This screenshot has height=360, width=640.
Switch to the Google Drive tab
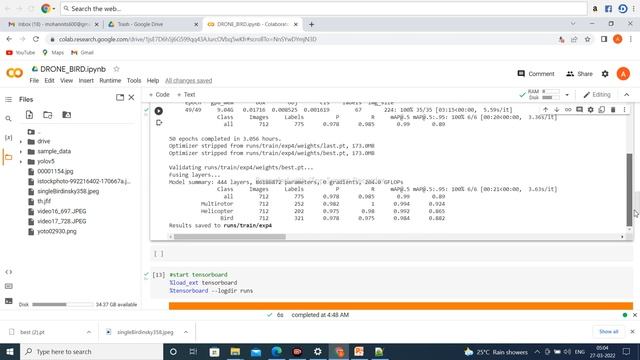(152, 24)
